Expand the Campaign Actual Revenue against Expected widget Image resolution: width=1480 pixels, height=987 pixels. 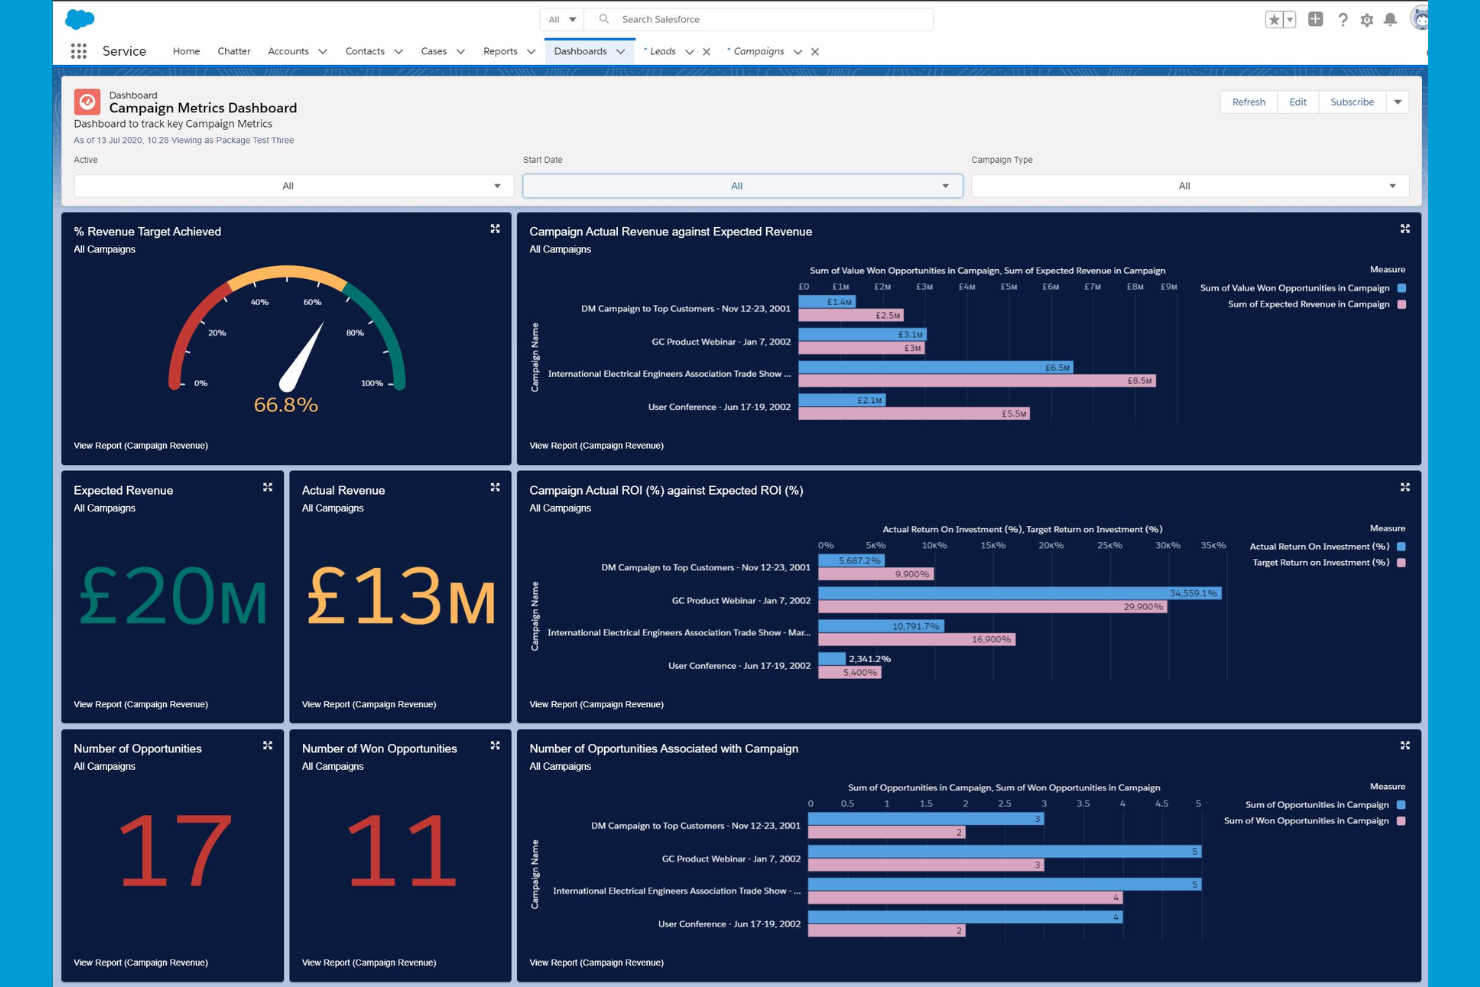point(1405,229)
